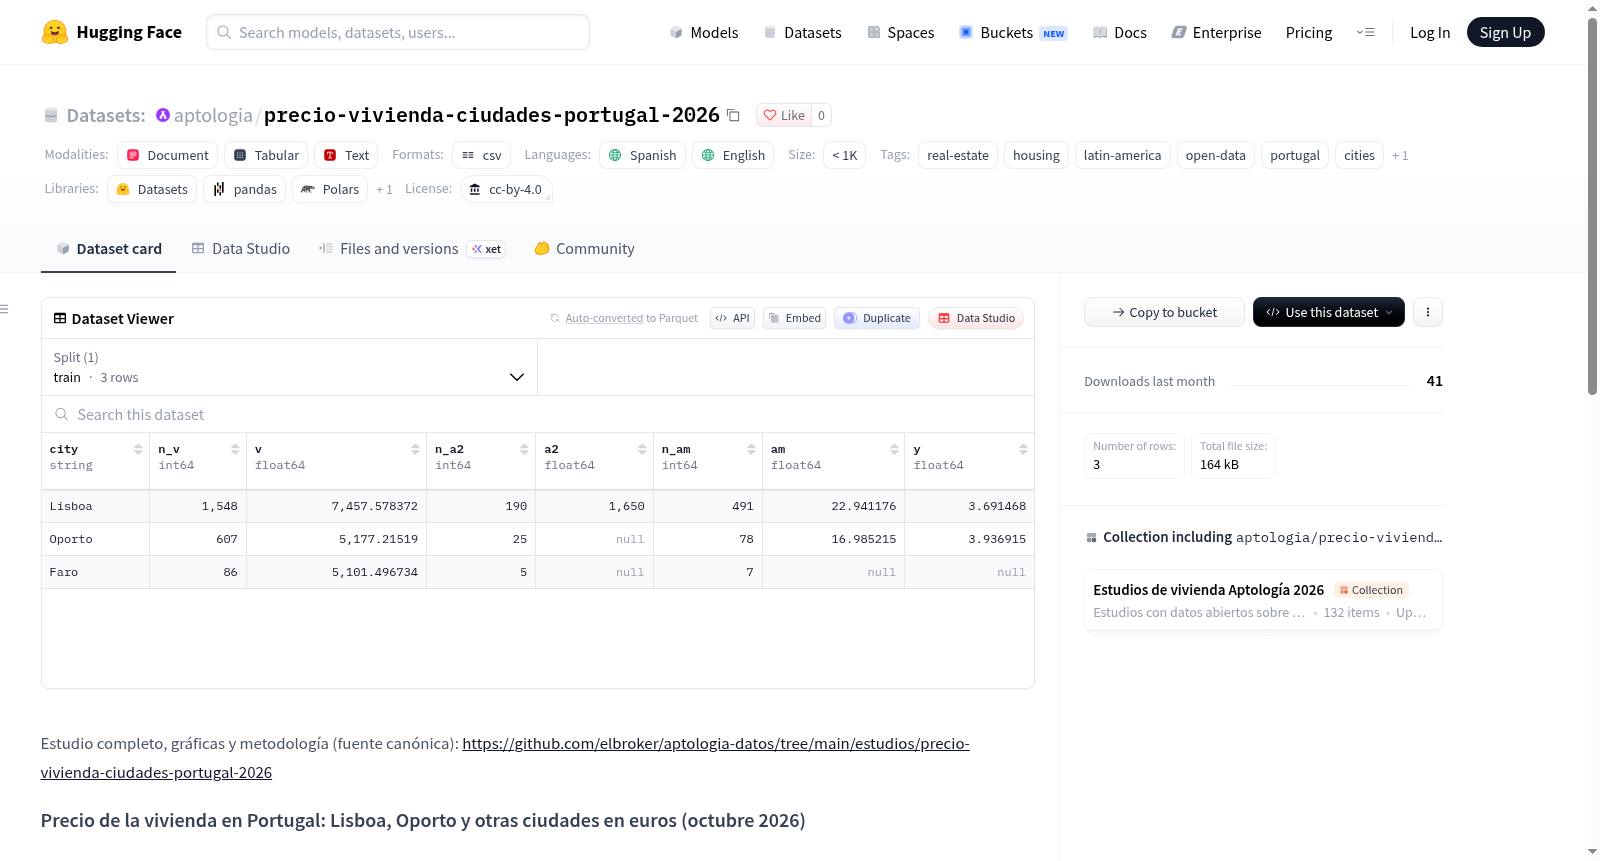
Task: Click the aptologia organization avatar icon
Action: [163, 115]
